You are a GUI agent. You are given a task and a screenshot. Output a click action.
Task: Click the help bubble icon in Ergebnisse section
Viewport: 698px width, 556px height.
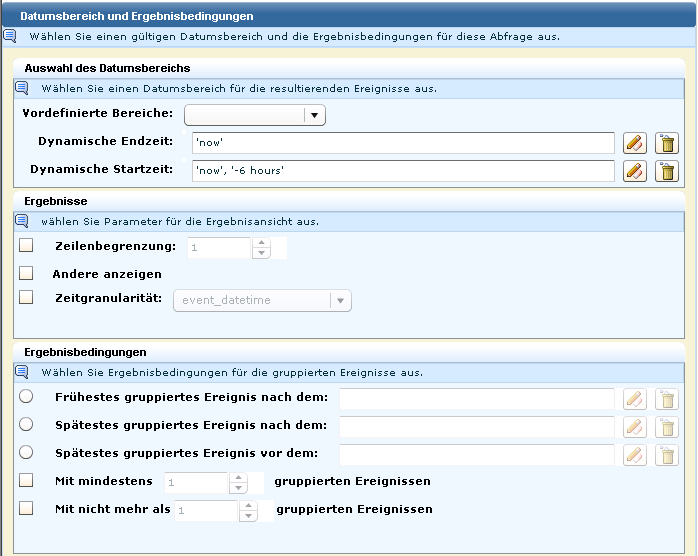tap(22, 221)
